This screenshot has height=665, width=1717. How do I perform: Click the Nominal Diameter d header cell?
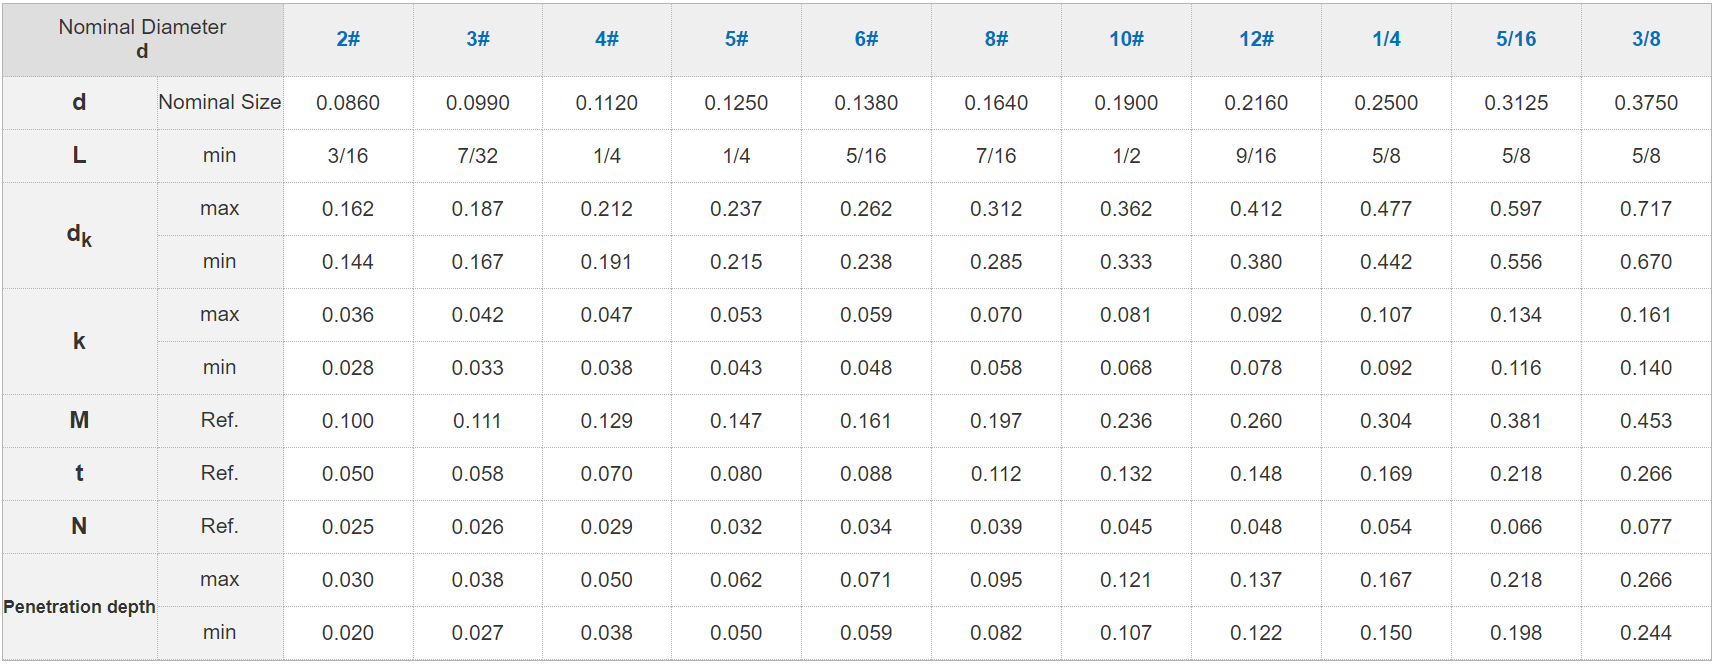click(142, 39)
